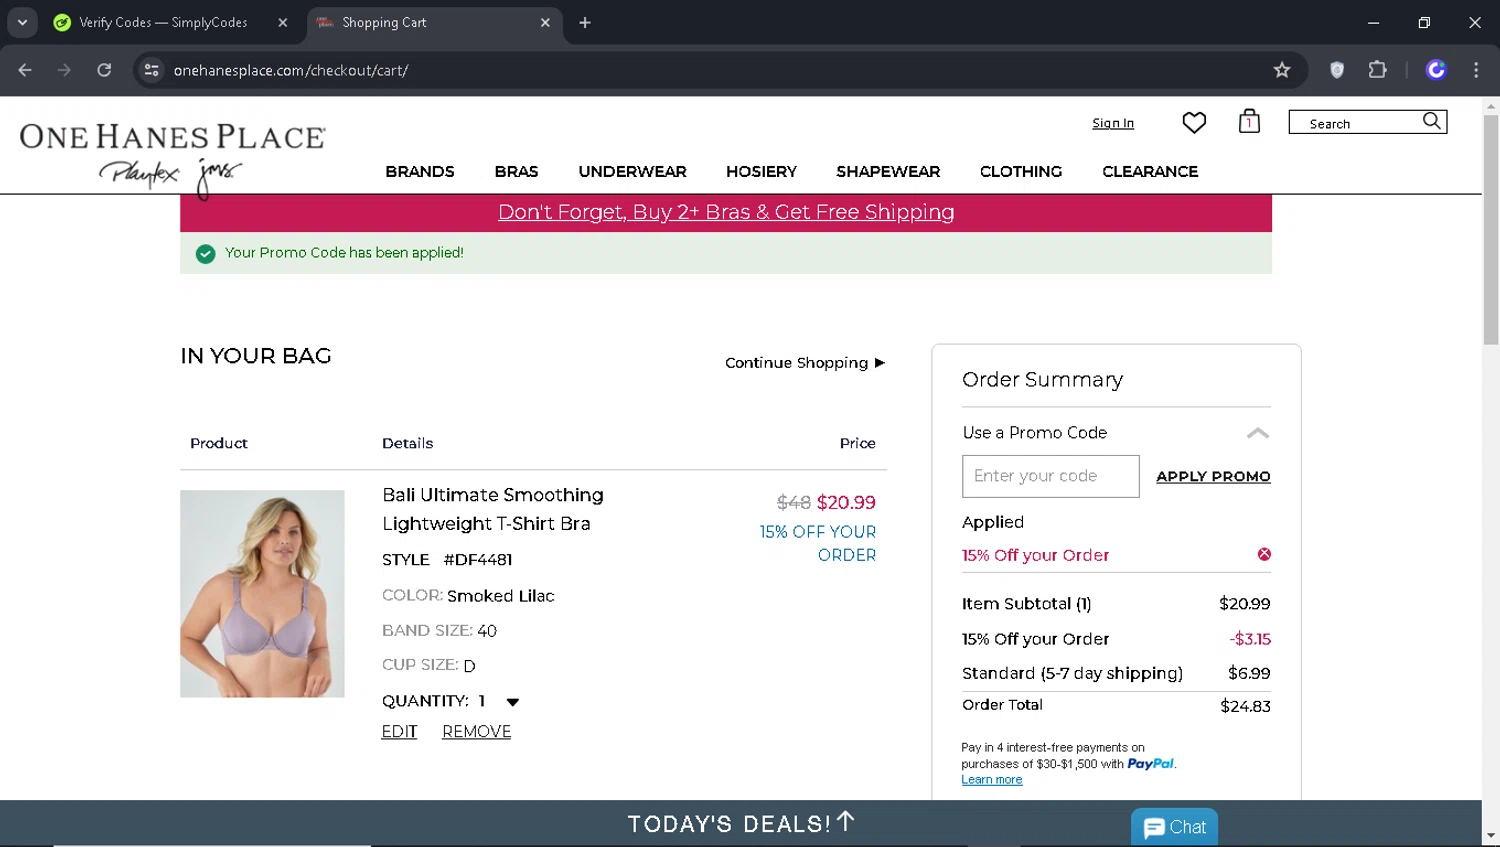Click the site Search field
Image resolution: width=1500 pixels, height=847 pixels.
pyautogui.click(x=1355, y=123)
